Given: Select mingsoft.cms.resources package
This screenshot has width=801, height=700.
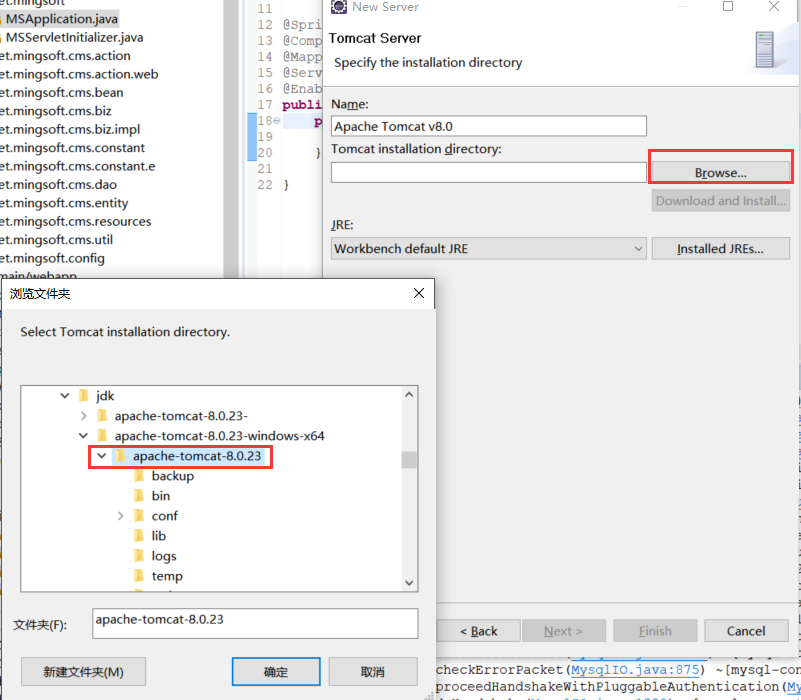Looking at the screenshot, I should tap(76, 221).
